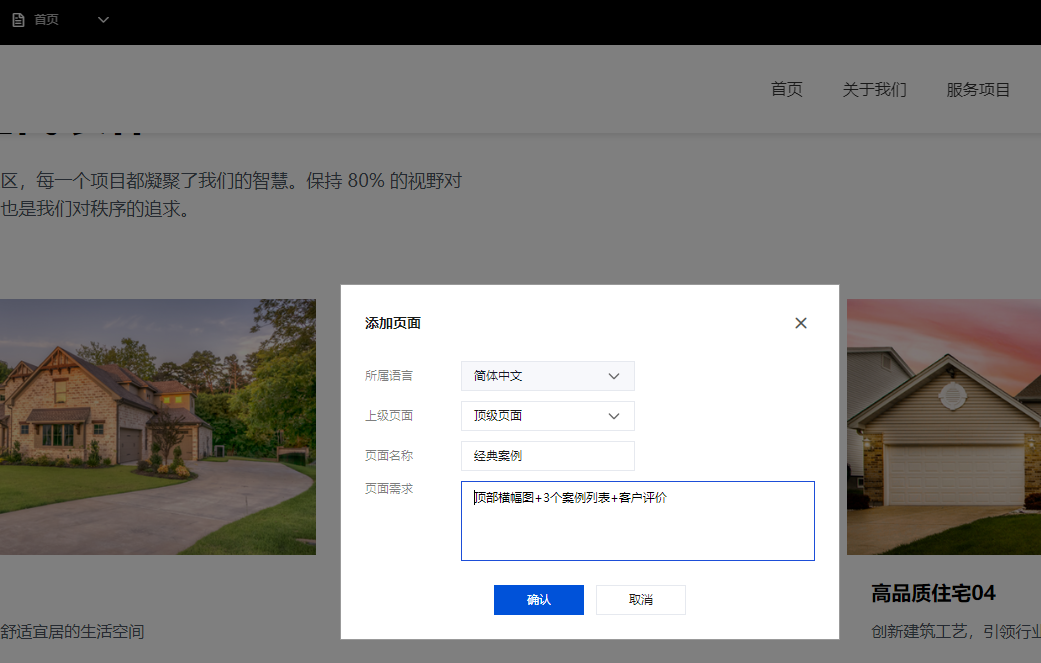Click the 页面名称 field containing 经典案例
The image size is (1041, 663).
coord(547,456)
